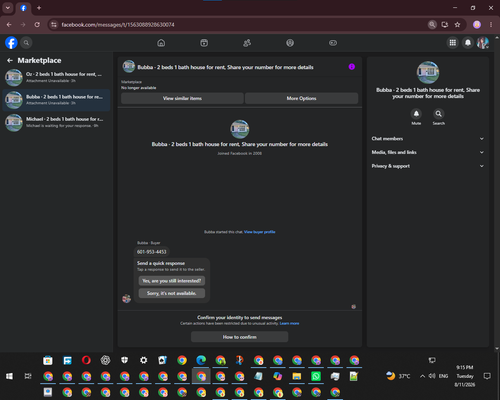
Task: Open Microsoft Edge from the taskbar
Action: 201,360
